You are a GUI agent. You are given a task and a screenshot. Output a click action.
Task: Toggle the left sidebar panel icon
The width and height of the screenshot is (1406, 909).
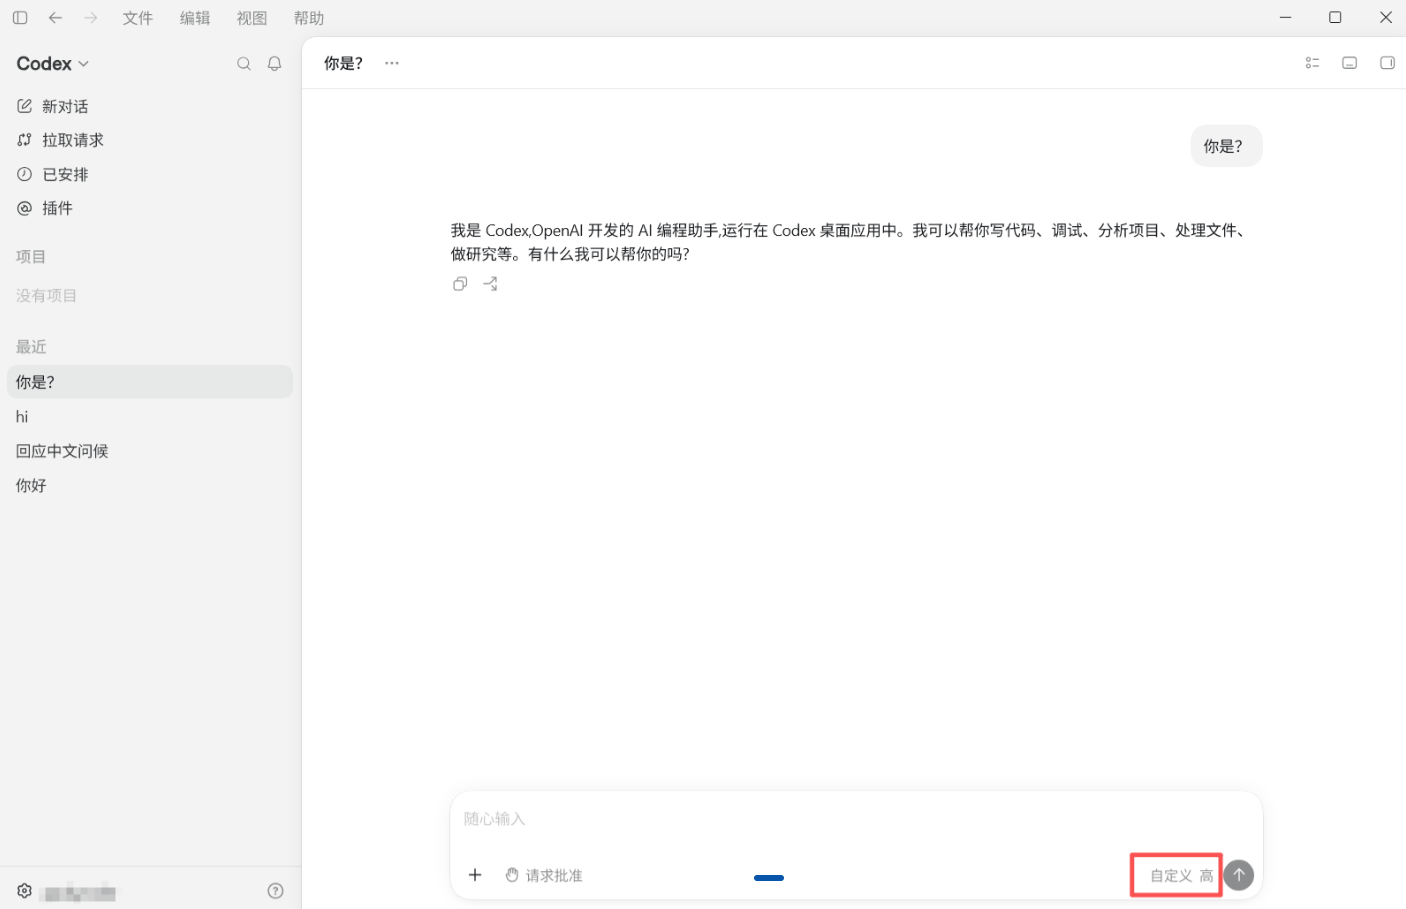point(20,18)
